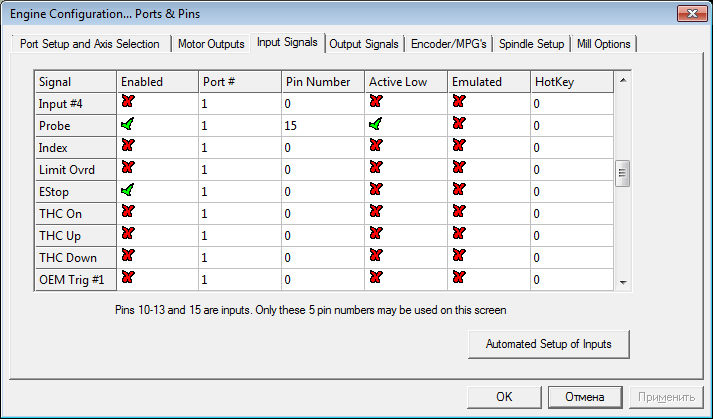Toggle THC Up Enabled state
The image size is (717, 419).
click(127, 234)
